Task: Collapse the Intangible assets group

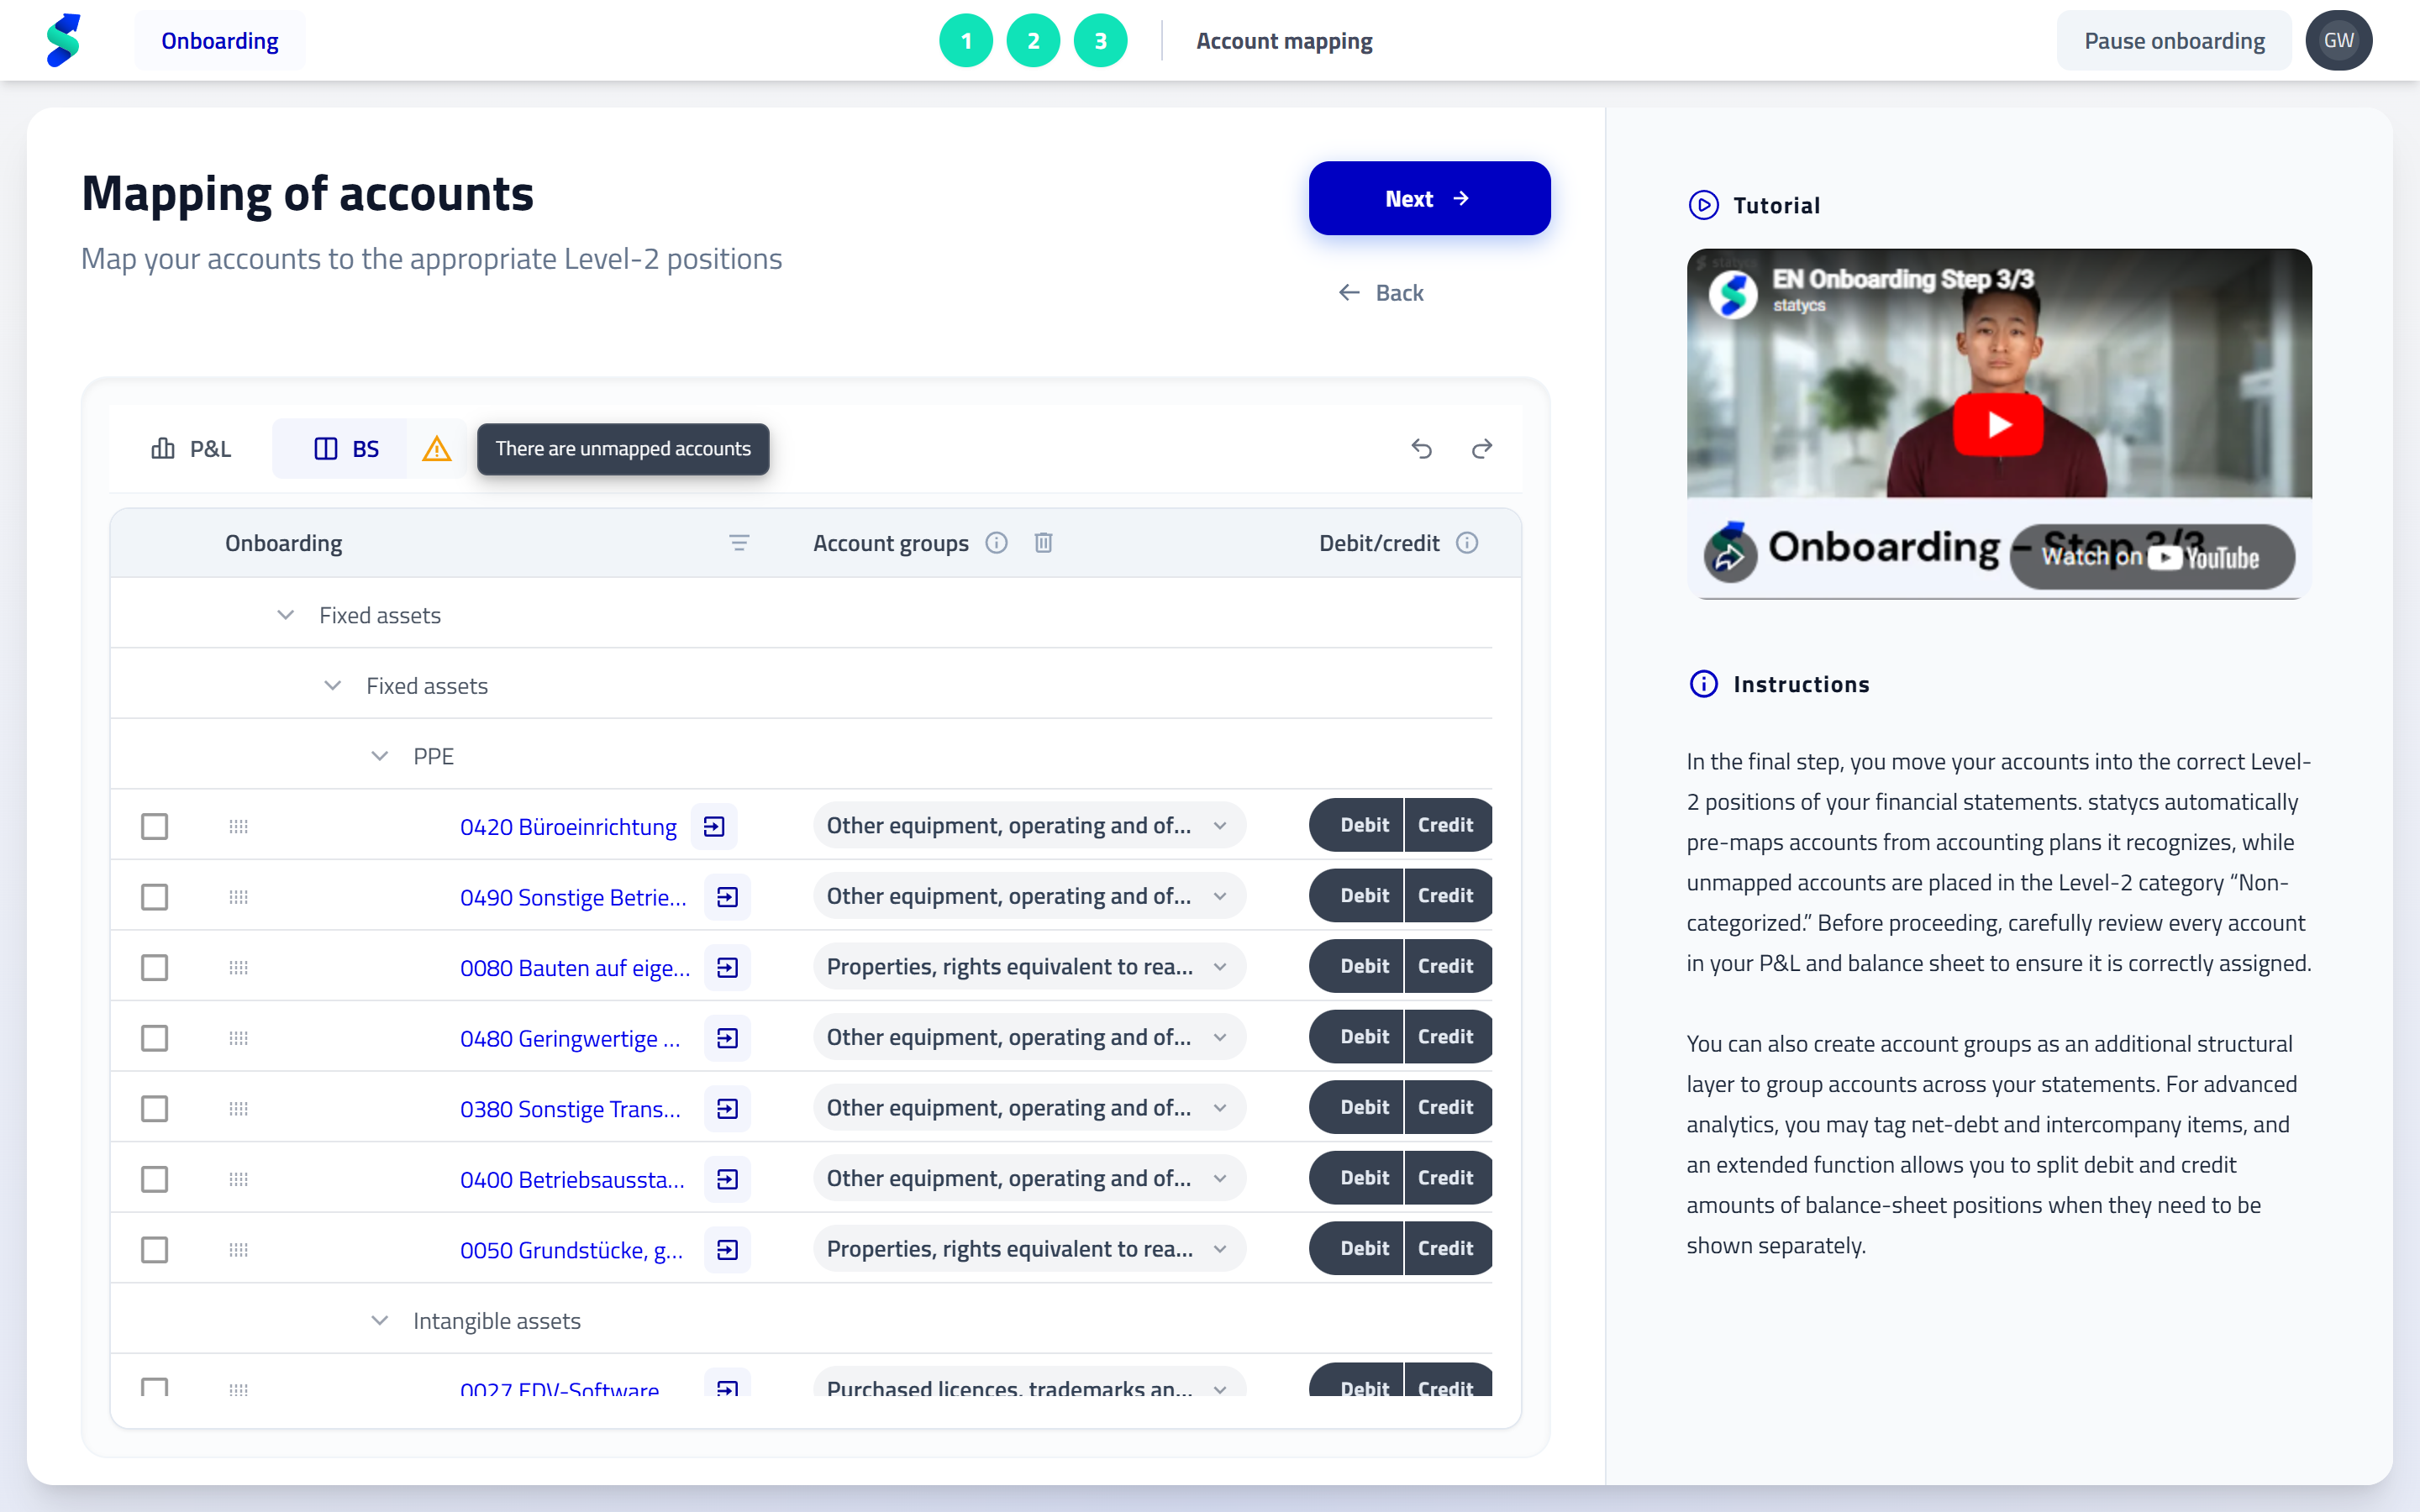Action: click(380, 1321)
